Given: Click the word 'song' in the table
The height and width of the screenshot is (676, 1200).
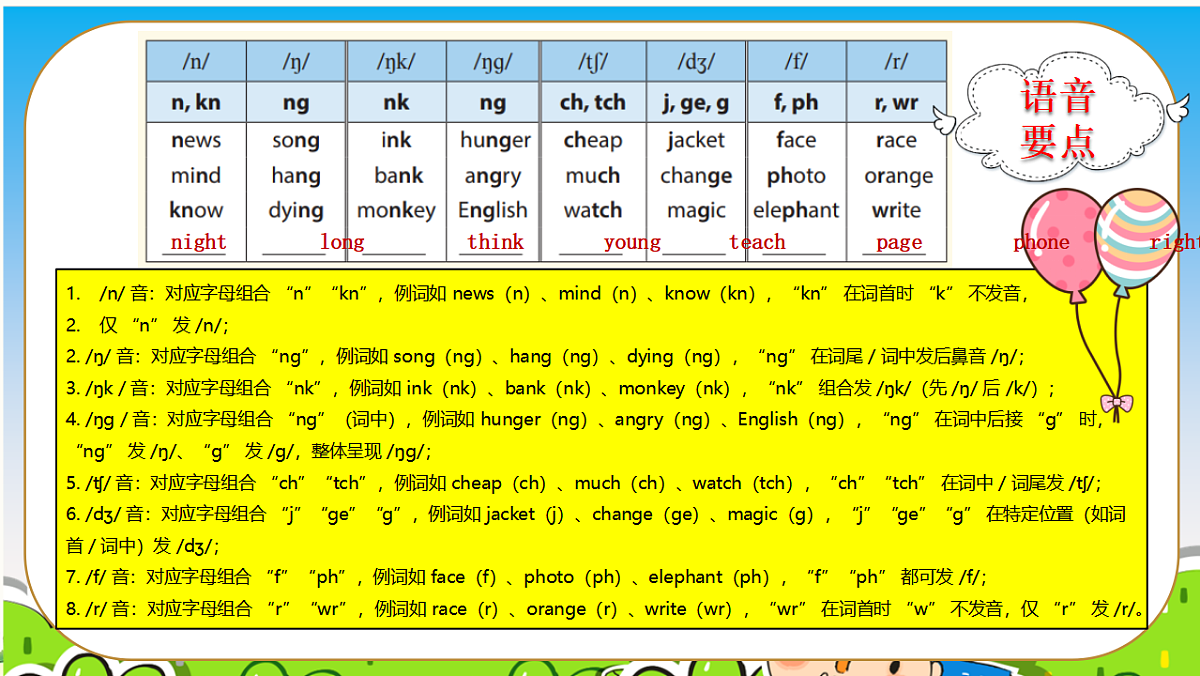Looking at the screenshot, I should click(296, 141).
